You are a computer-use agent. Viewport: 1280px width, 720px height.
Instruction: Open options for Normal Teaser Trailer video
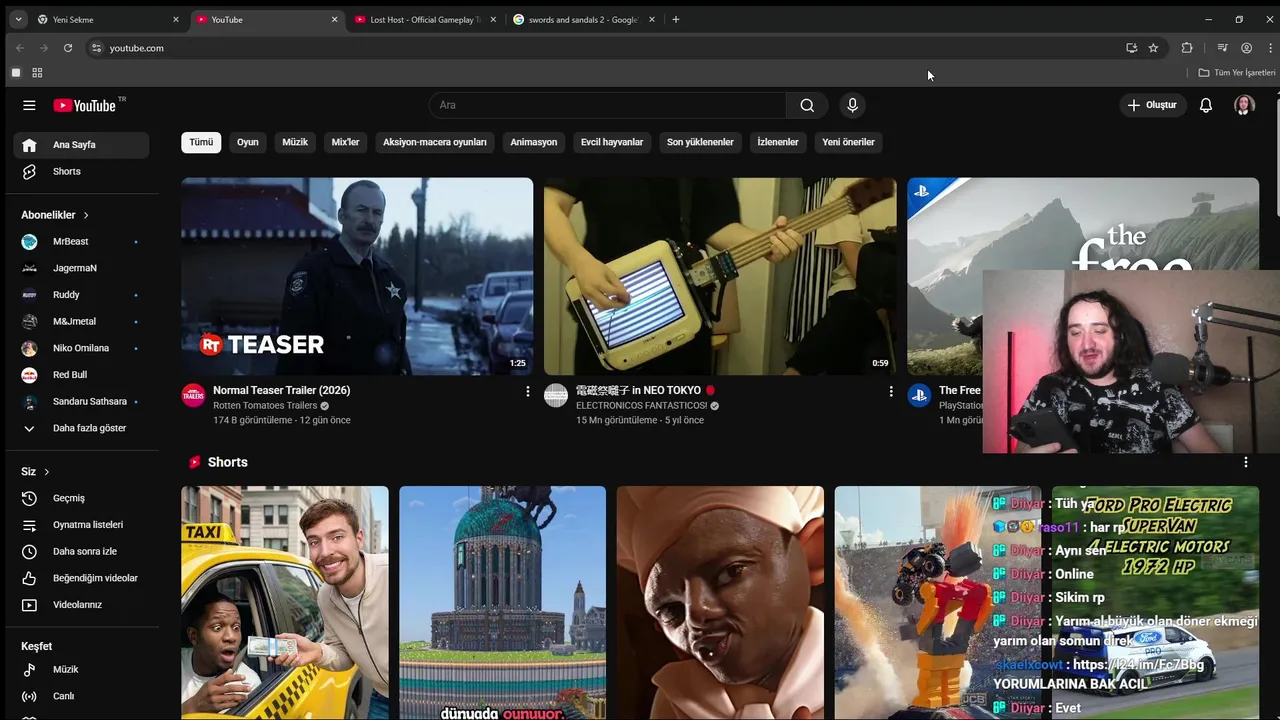coord(528,392)
